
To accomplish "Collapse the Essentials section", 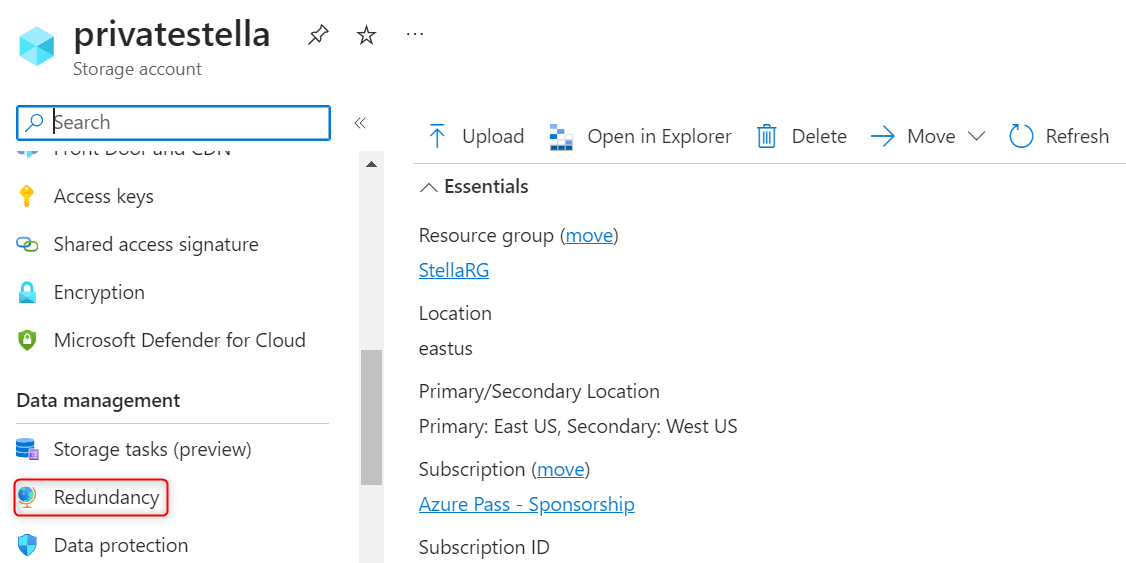I will 429,187.
